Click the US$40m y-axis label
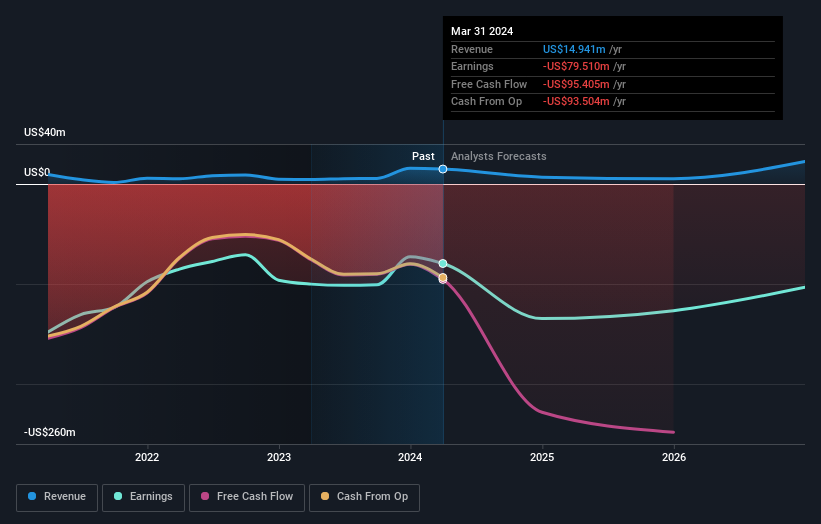The image size is (821, 524). tap(45, 132)
